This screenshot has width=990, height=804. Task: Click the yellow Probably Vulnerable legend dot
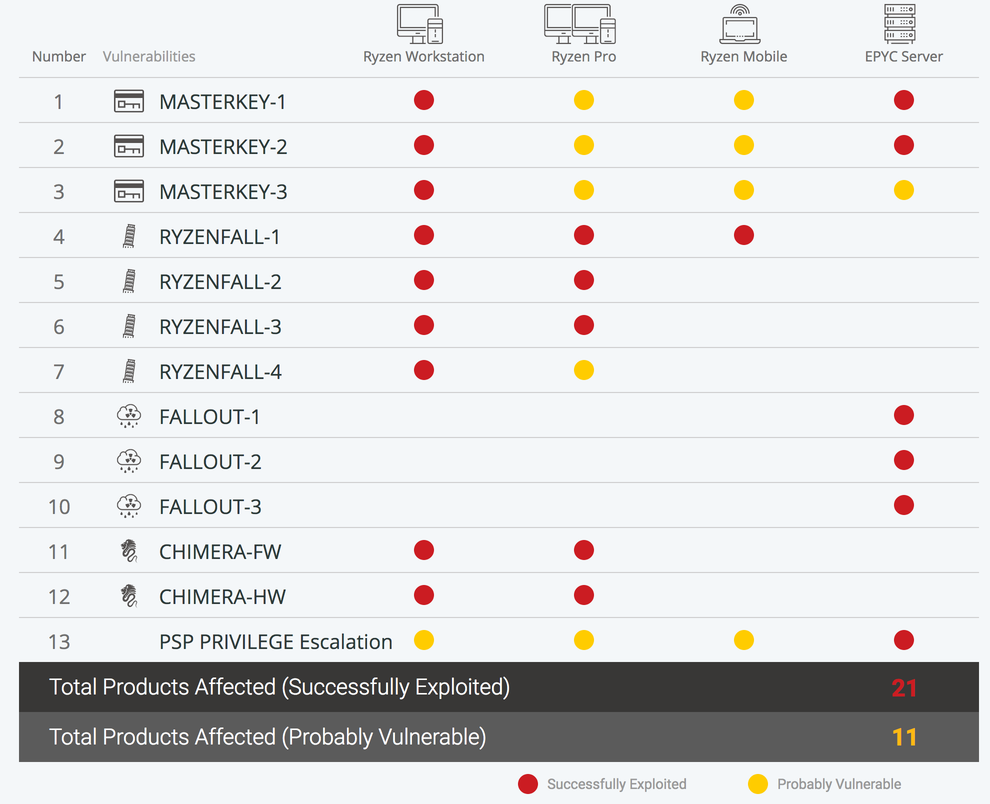tap(758, 784)
